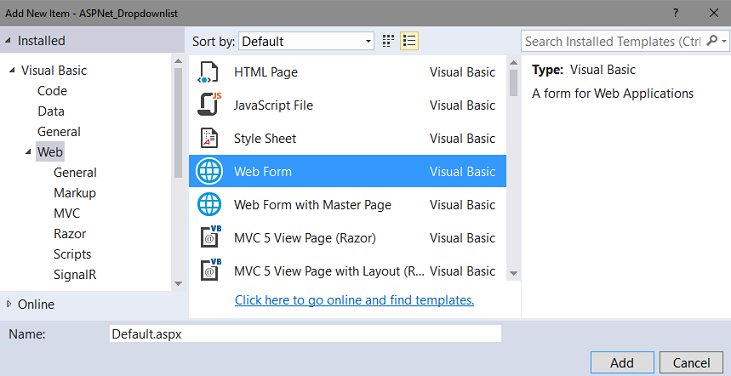The image size is (731, 376).
Task: Click the Add button
Action: [622, 362]
